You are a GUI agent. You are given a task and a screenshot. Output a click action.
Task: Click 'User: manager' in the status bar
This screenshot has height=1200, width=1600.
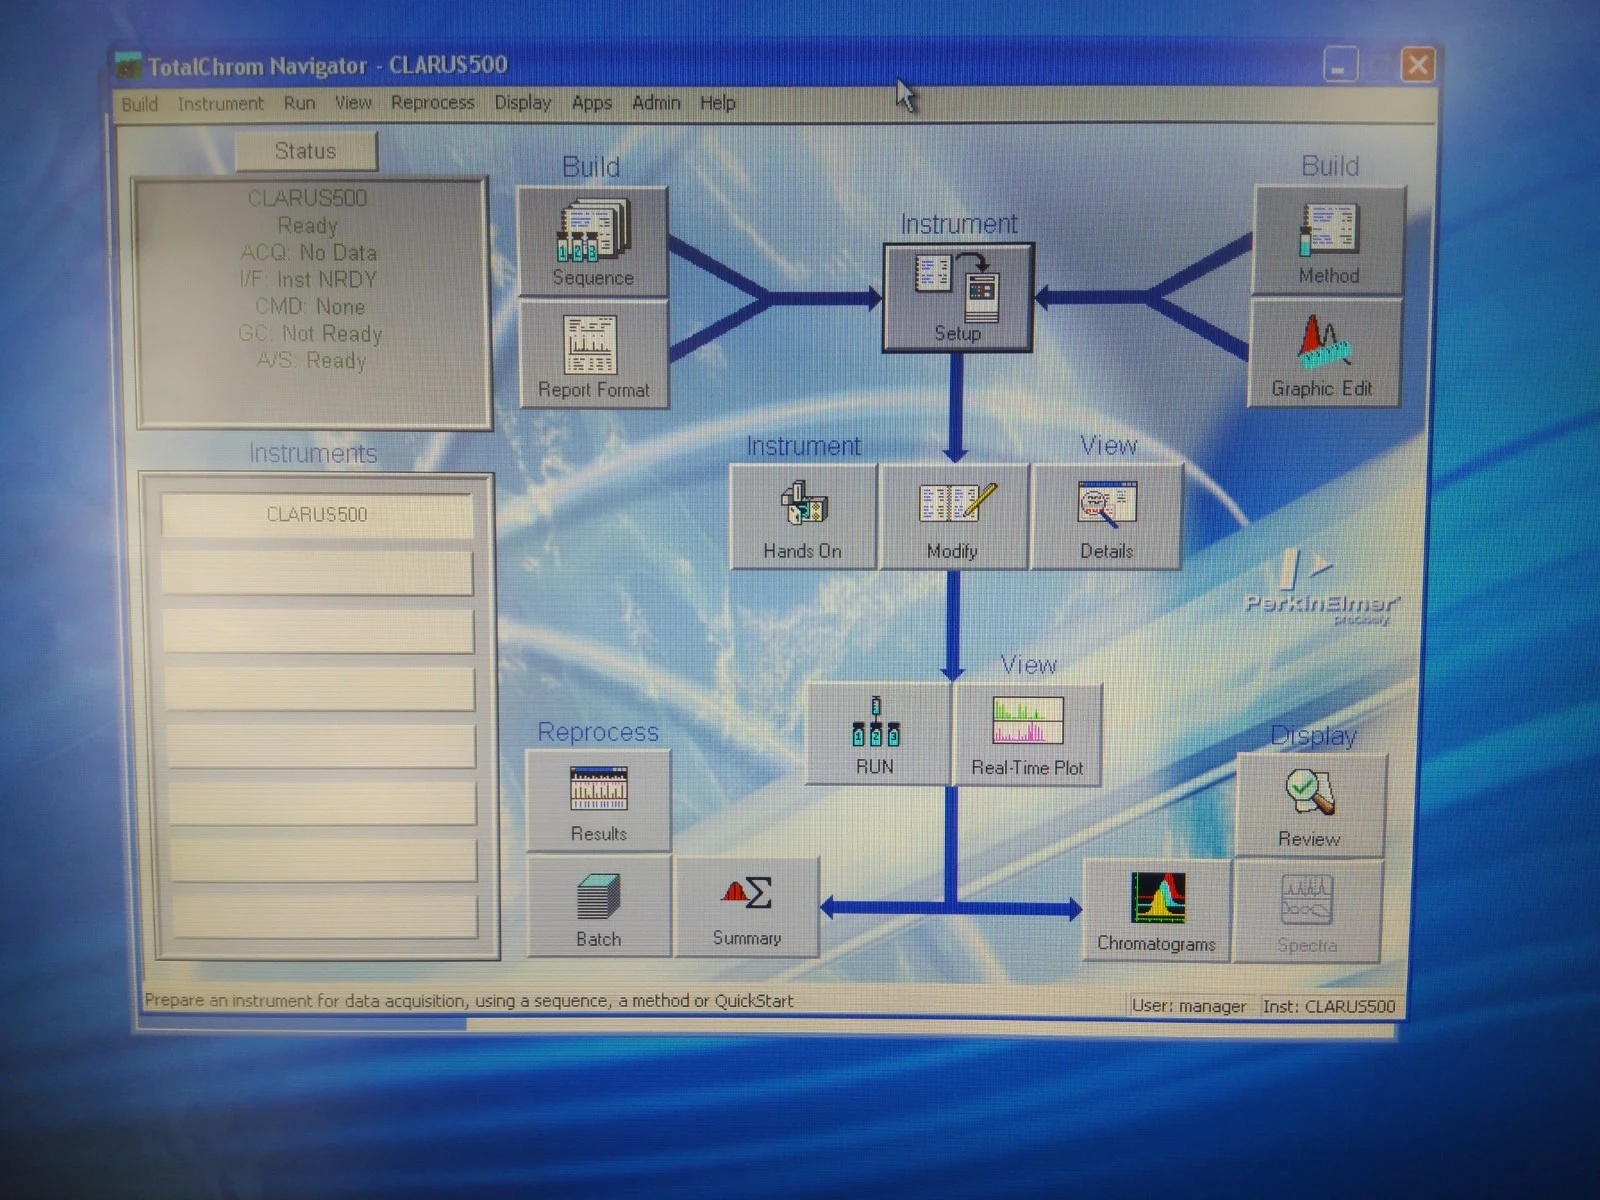tap(1189, 1006)
